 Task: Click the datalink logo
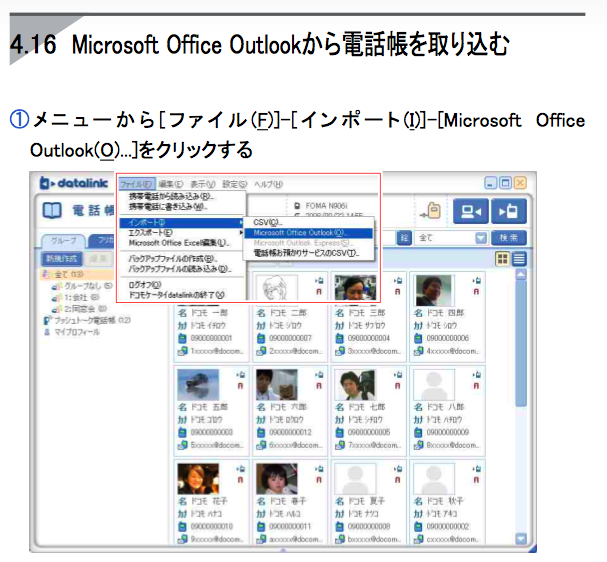pyautogui.click(x=74, y=182)
